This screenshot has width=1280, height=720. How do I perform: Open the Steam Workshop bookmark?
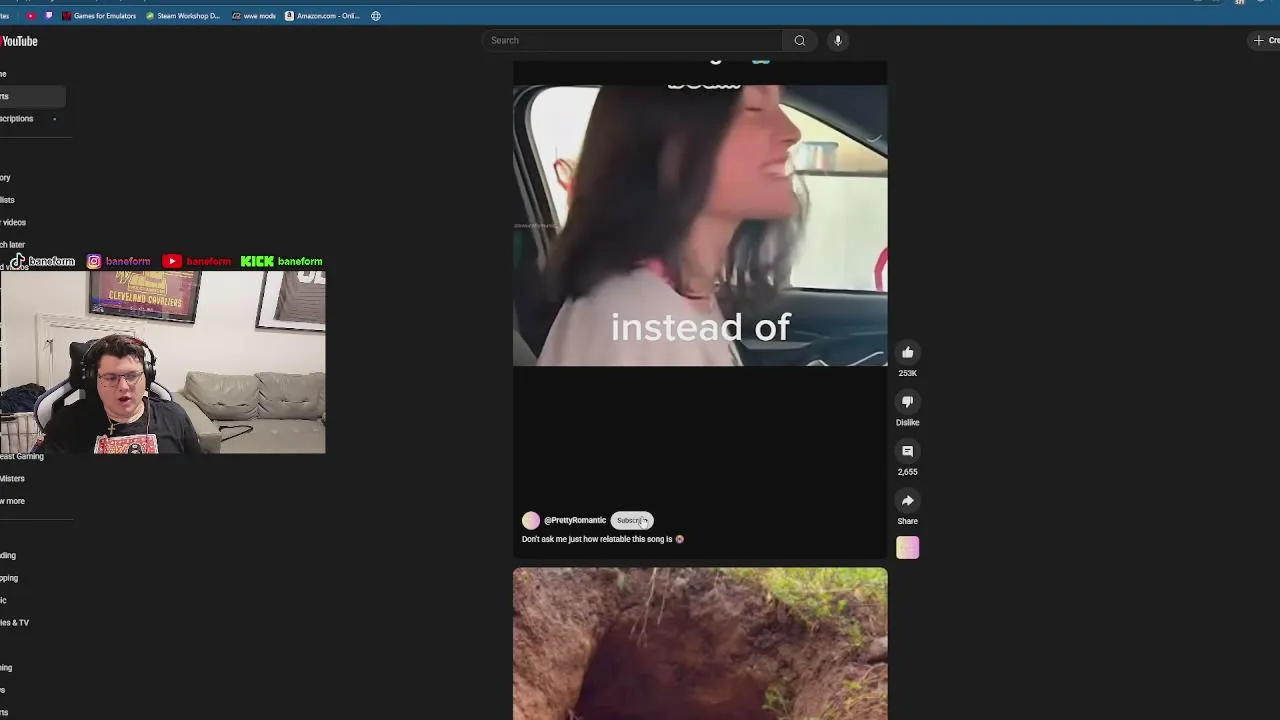183,16
